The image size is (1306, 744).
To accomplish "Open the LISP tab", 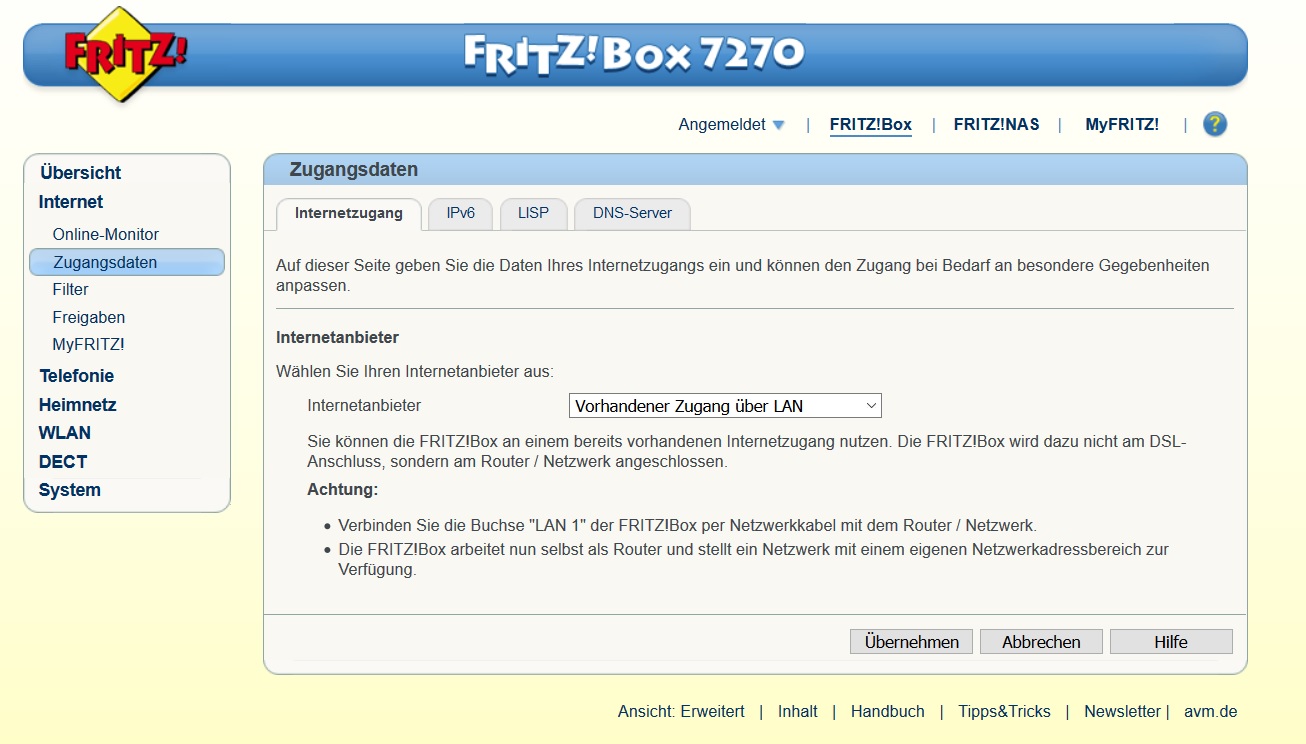I will click(x=534, y=213).
